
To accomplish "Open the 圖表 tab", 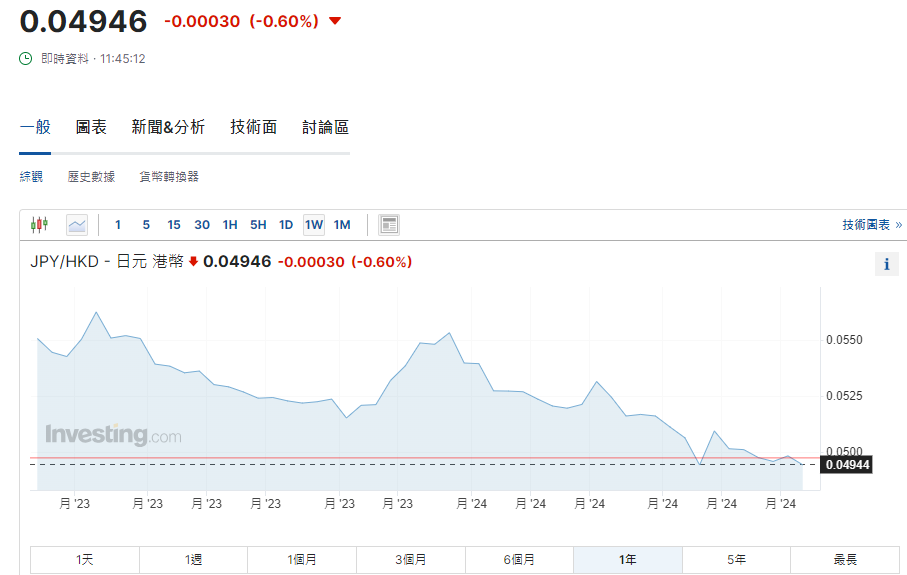I will tap(91, 127).
